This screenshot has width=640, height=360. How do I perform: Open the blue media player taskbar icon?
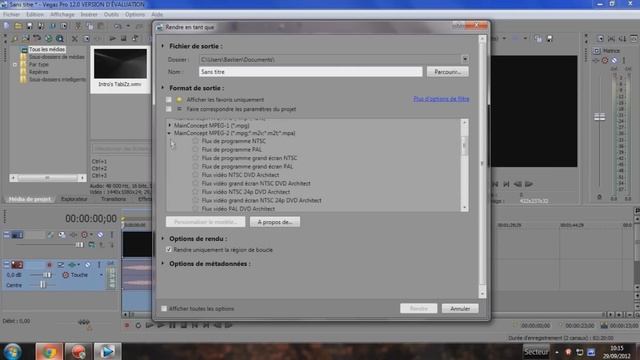point(107,351)
